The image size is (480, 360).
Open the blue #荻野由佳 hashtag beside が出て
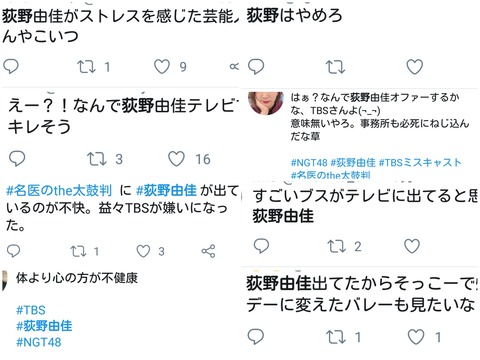point(166,190)
